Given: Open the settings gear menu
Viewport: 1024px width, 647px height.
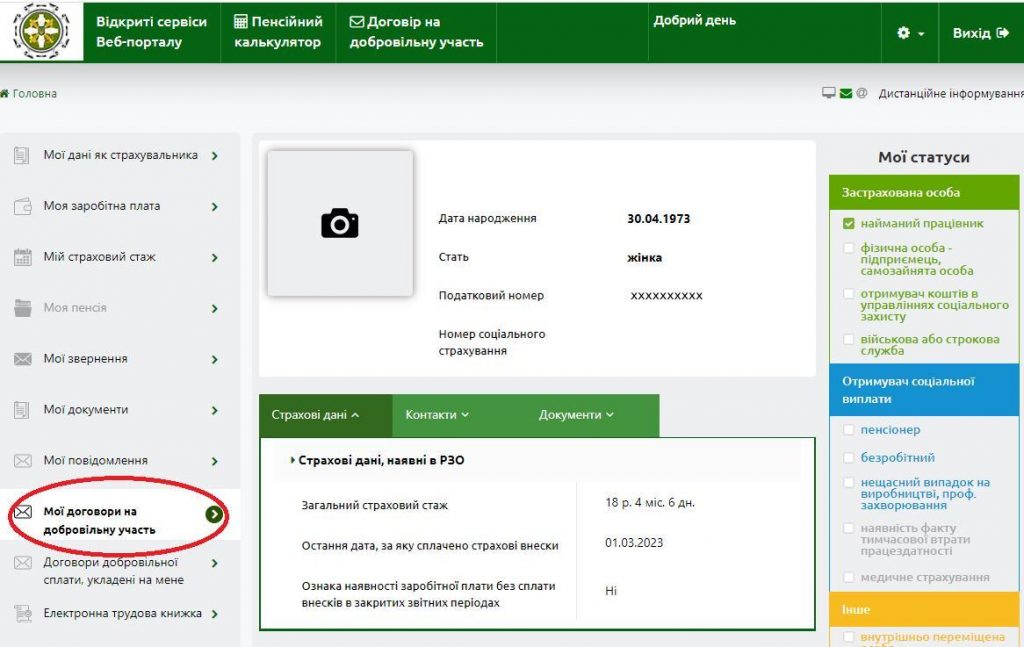Looking at the screenshot, I should [910, 33].
